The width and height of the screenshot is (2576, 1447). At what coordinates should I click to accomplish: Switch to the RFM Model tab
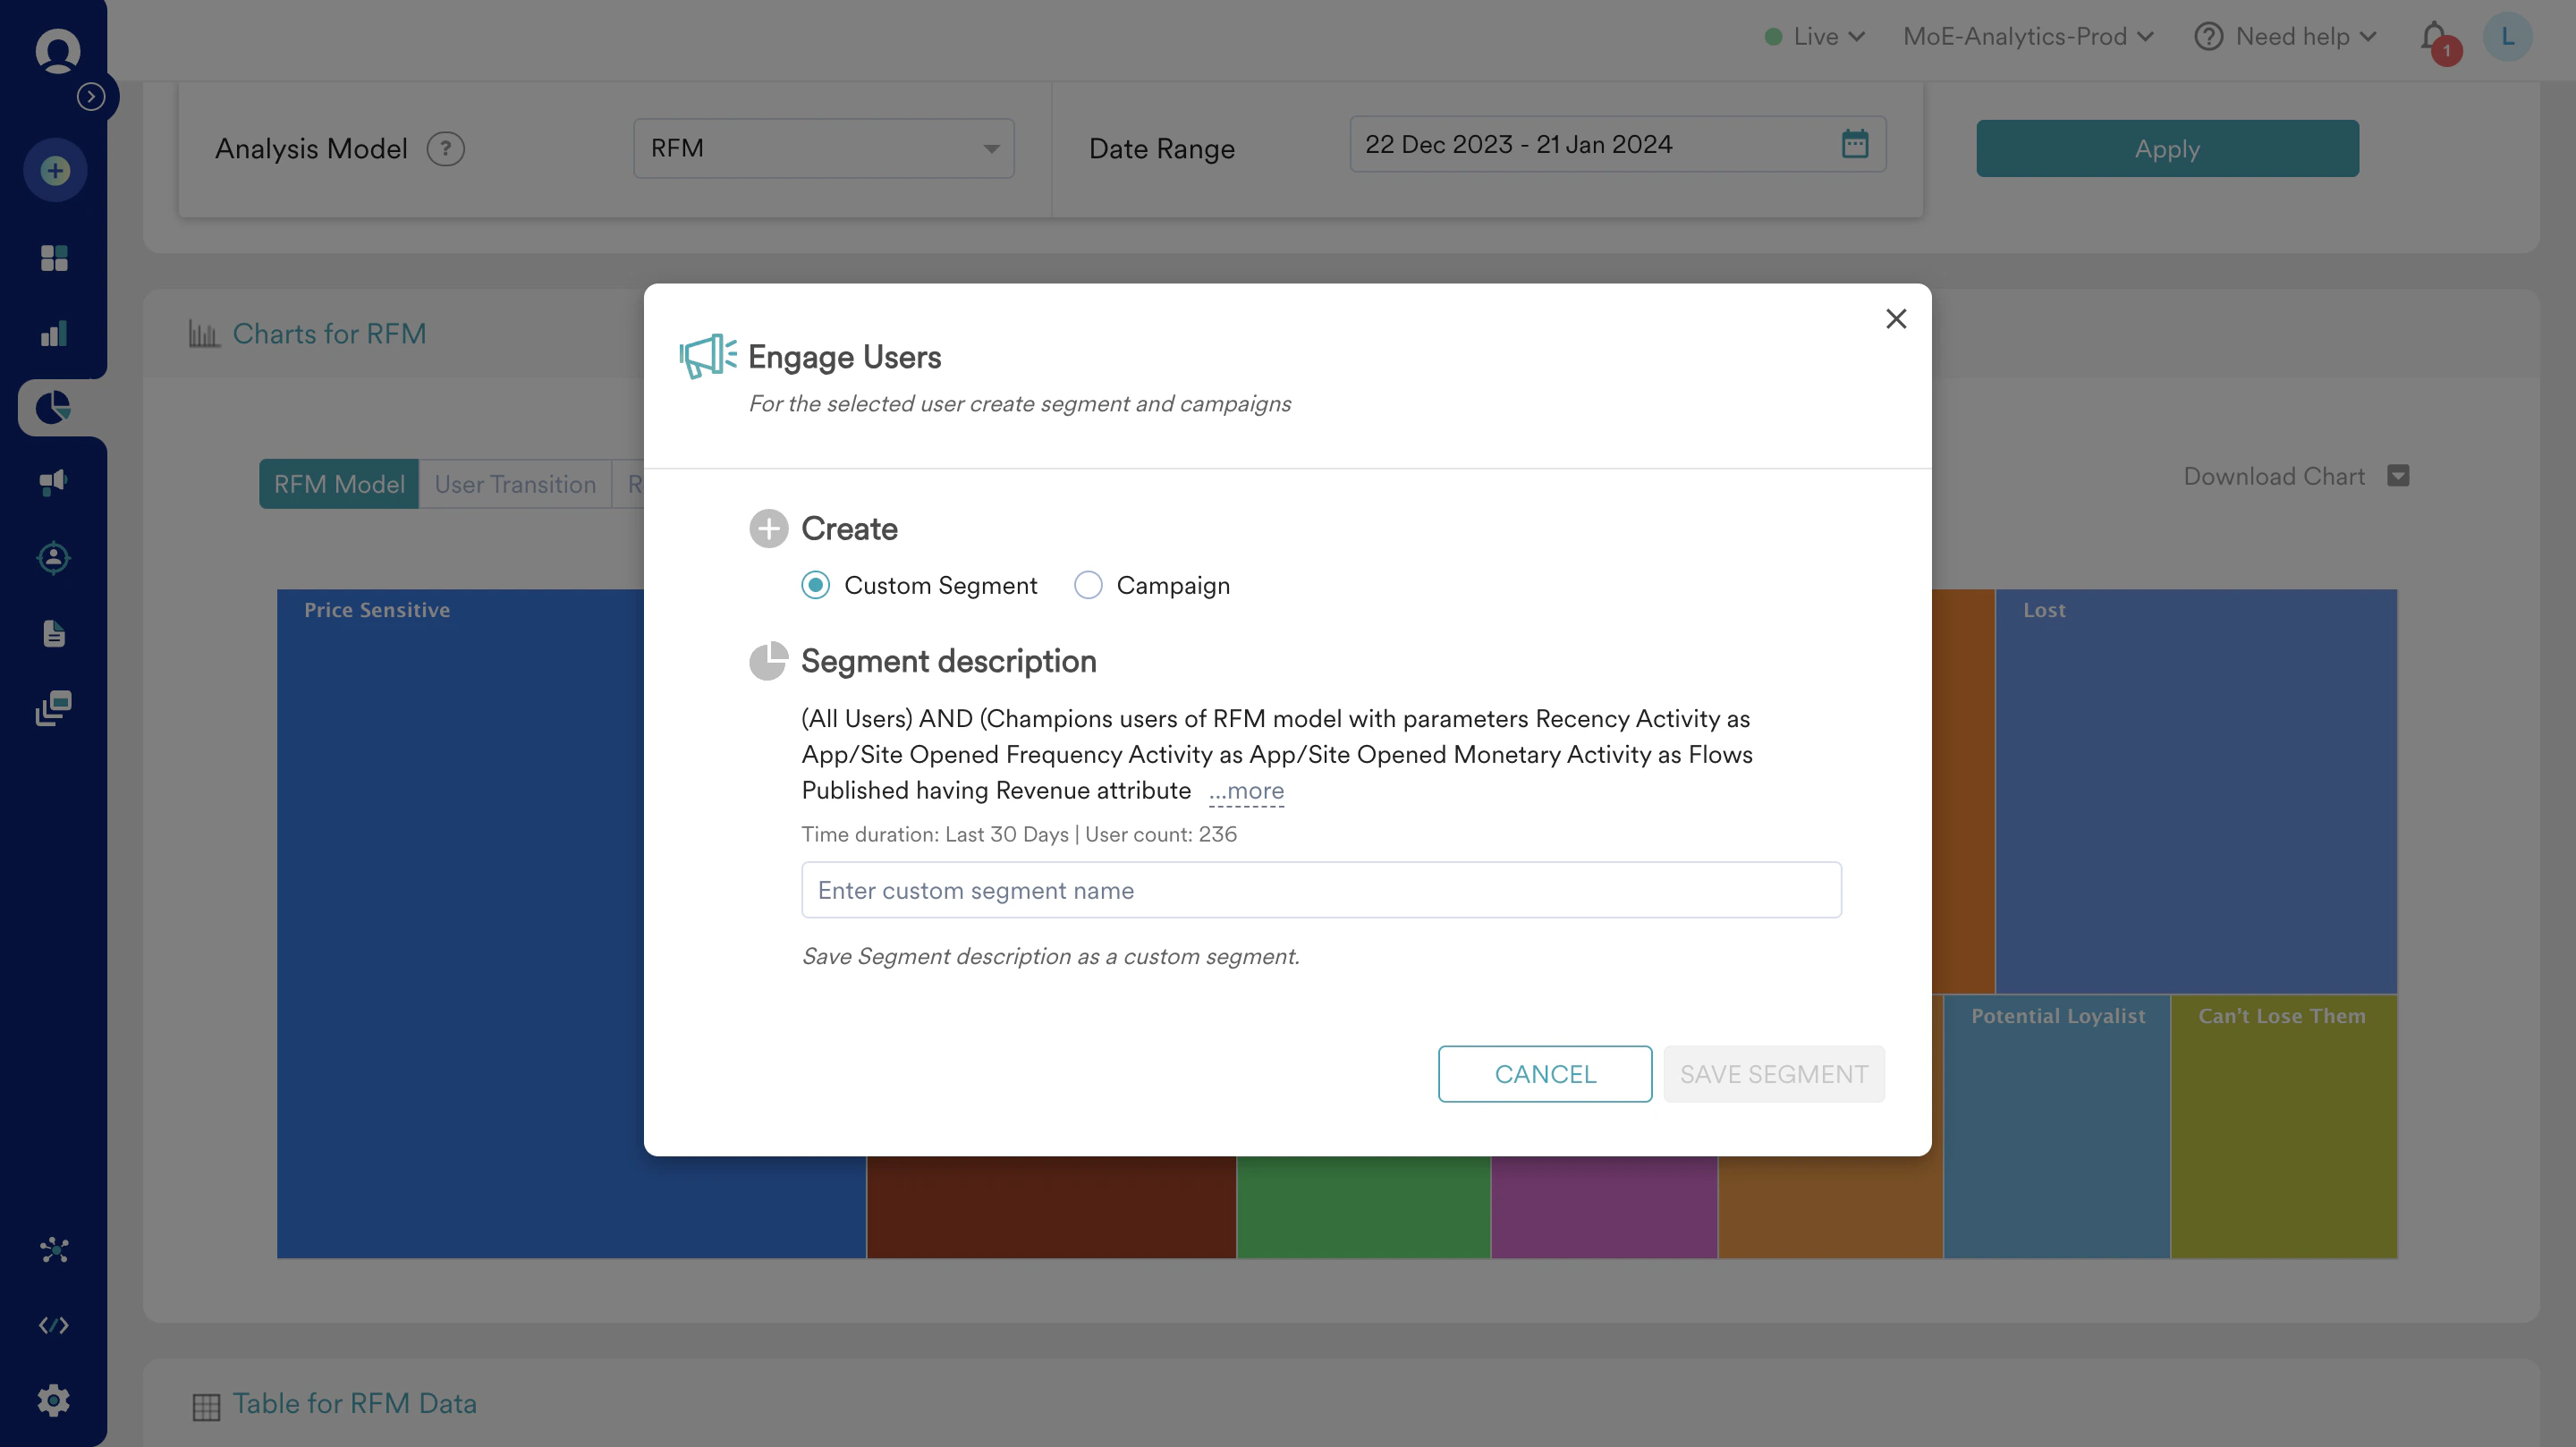[339, 484]
